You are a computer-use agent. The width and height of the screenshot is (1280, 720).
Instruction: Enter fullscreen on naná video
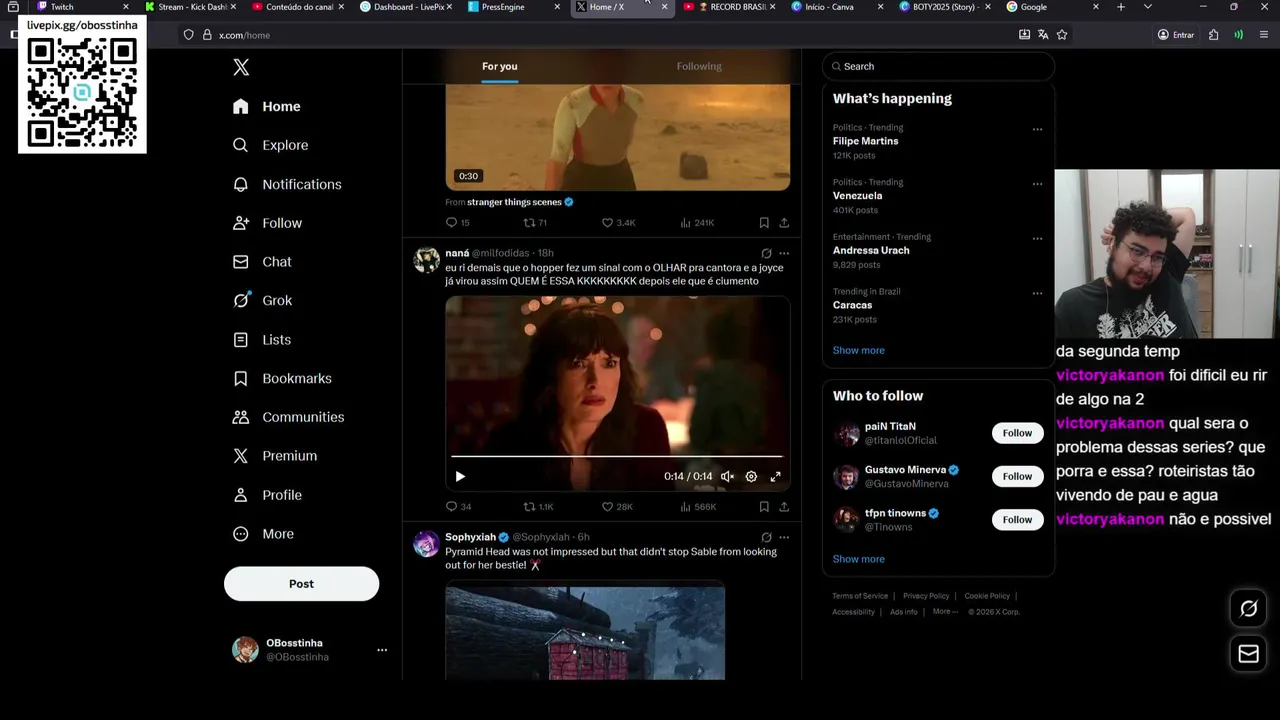(775, 477)
